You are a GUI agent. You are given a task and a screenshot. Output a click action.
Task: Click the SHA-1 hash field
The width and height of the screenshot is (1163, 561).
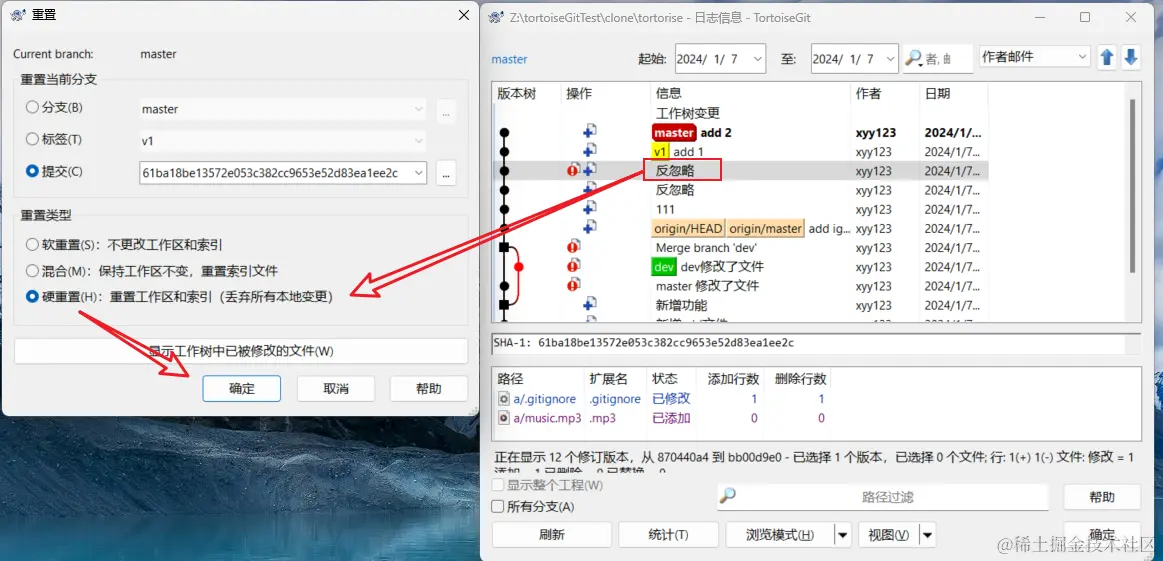[x=814, y=344]
